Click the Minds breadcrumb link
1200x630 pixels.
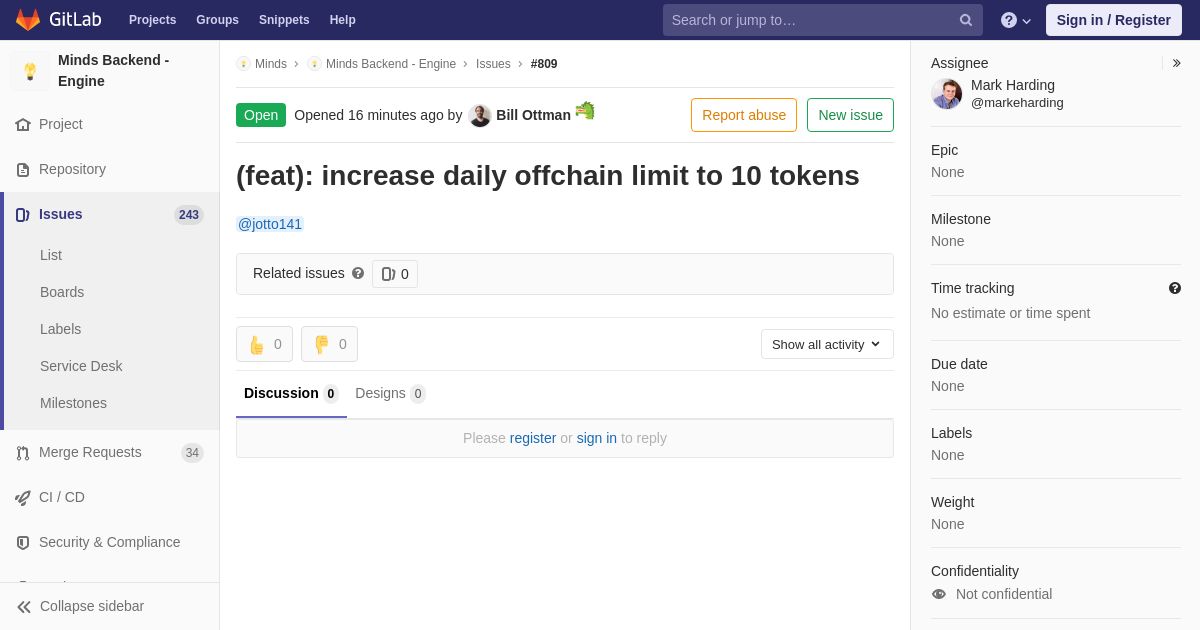pyautogui.click(x=271, y=64)
